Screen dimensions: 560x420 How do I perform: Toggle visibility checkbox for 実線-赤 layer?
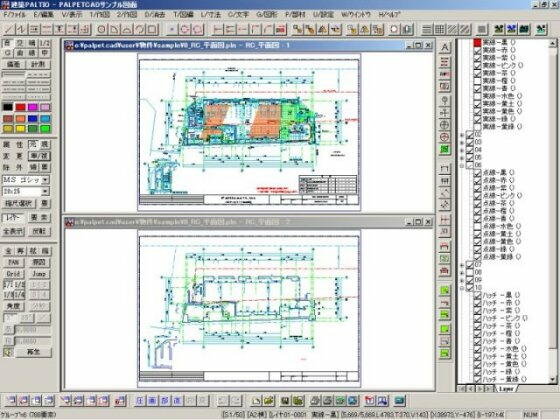pos(477,50)
